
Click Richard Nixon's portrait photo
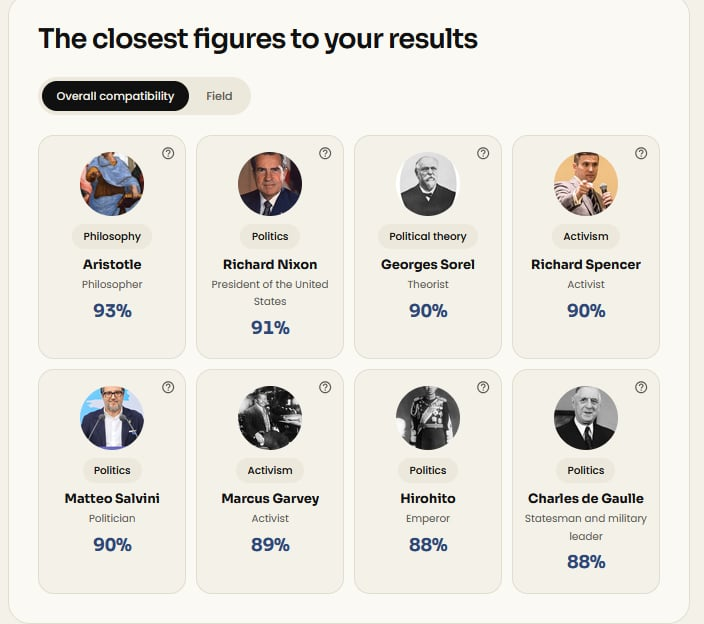point(270,184)
